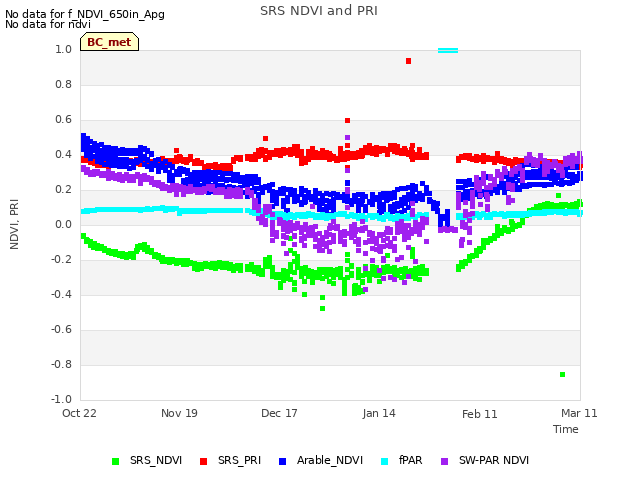The height and width of the screenshot is (480, 640).
Task: Click the green SRS_NDVI legend swatch
Action: tap(116, 461)
